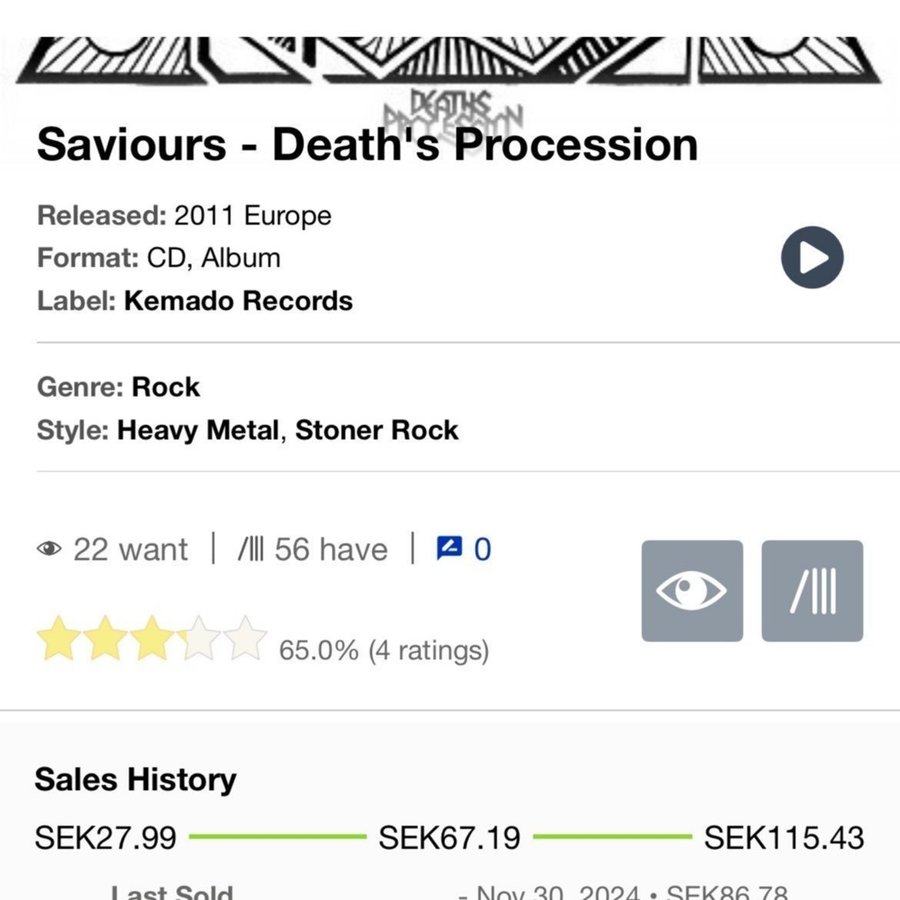The width and height of the screenshot is (900, 900).
Task: Click the median sale price SEK67.19
Action: pos(449,837)
